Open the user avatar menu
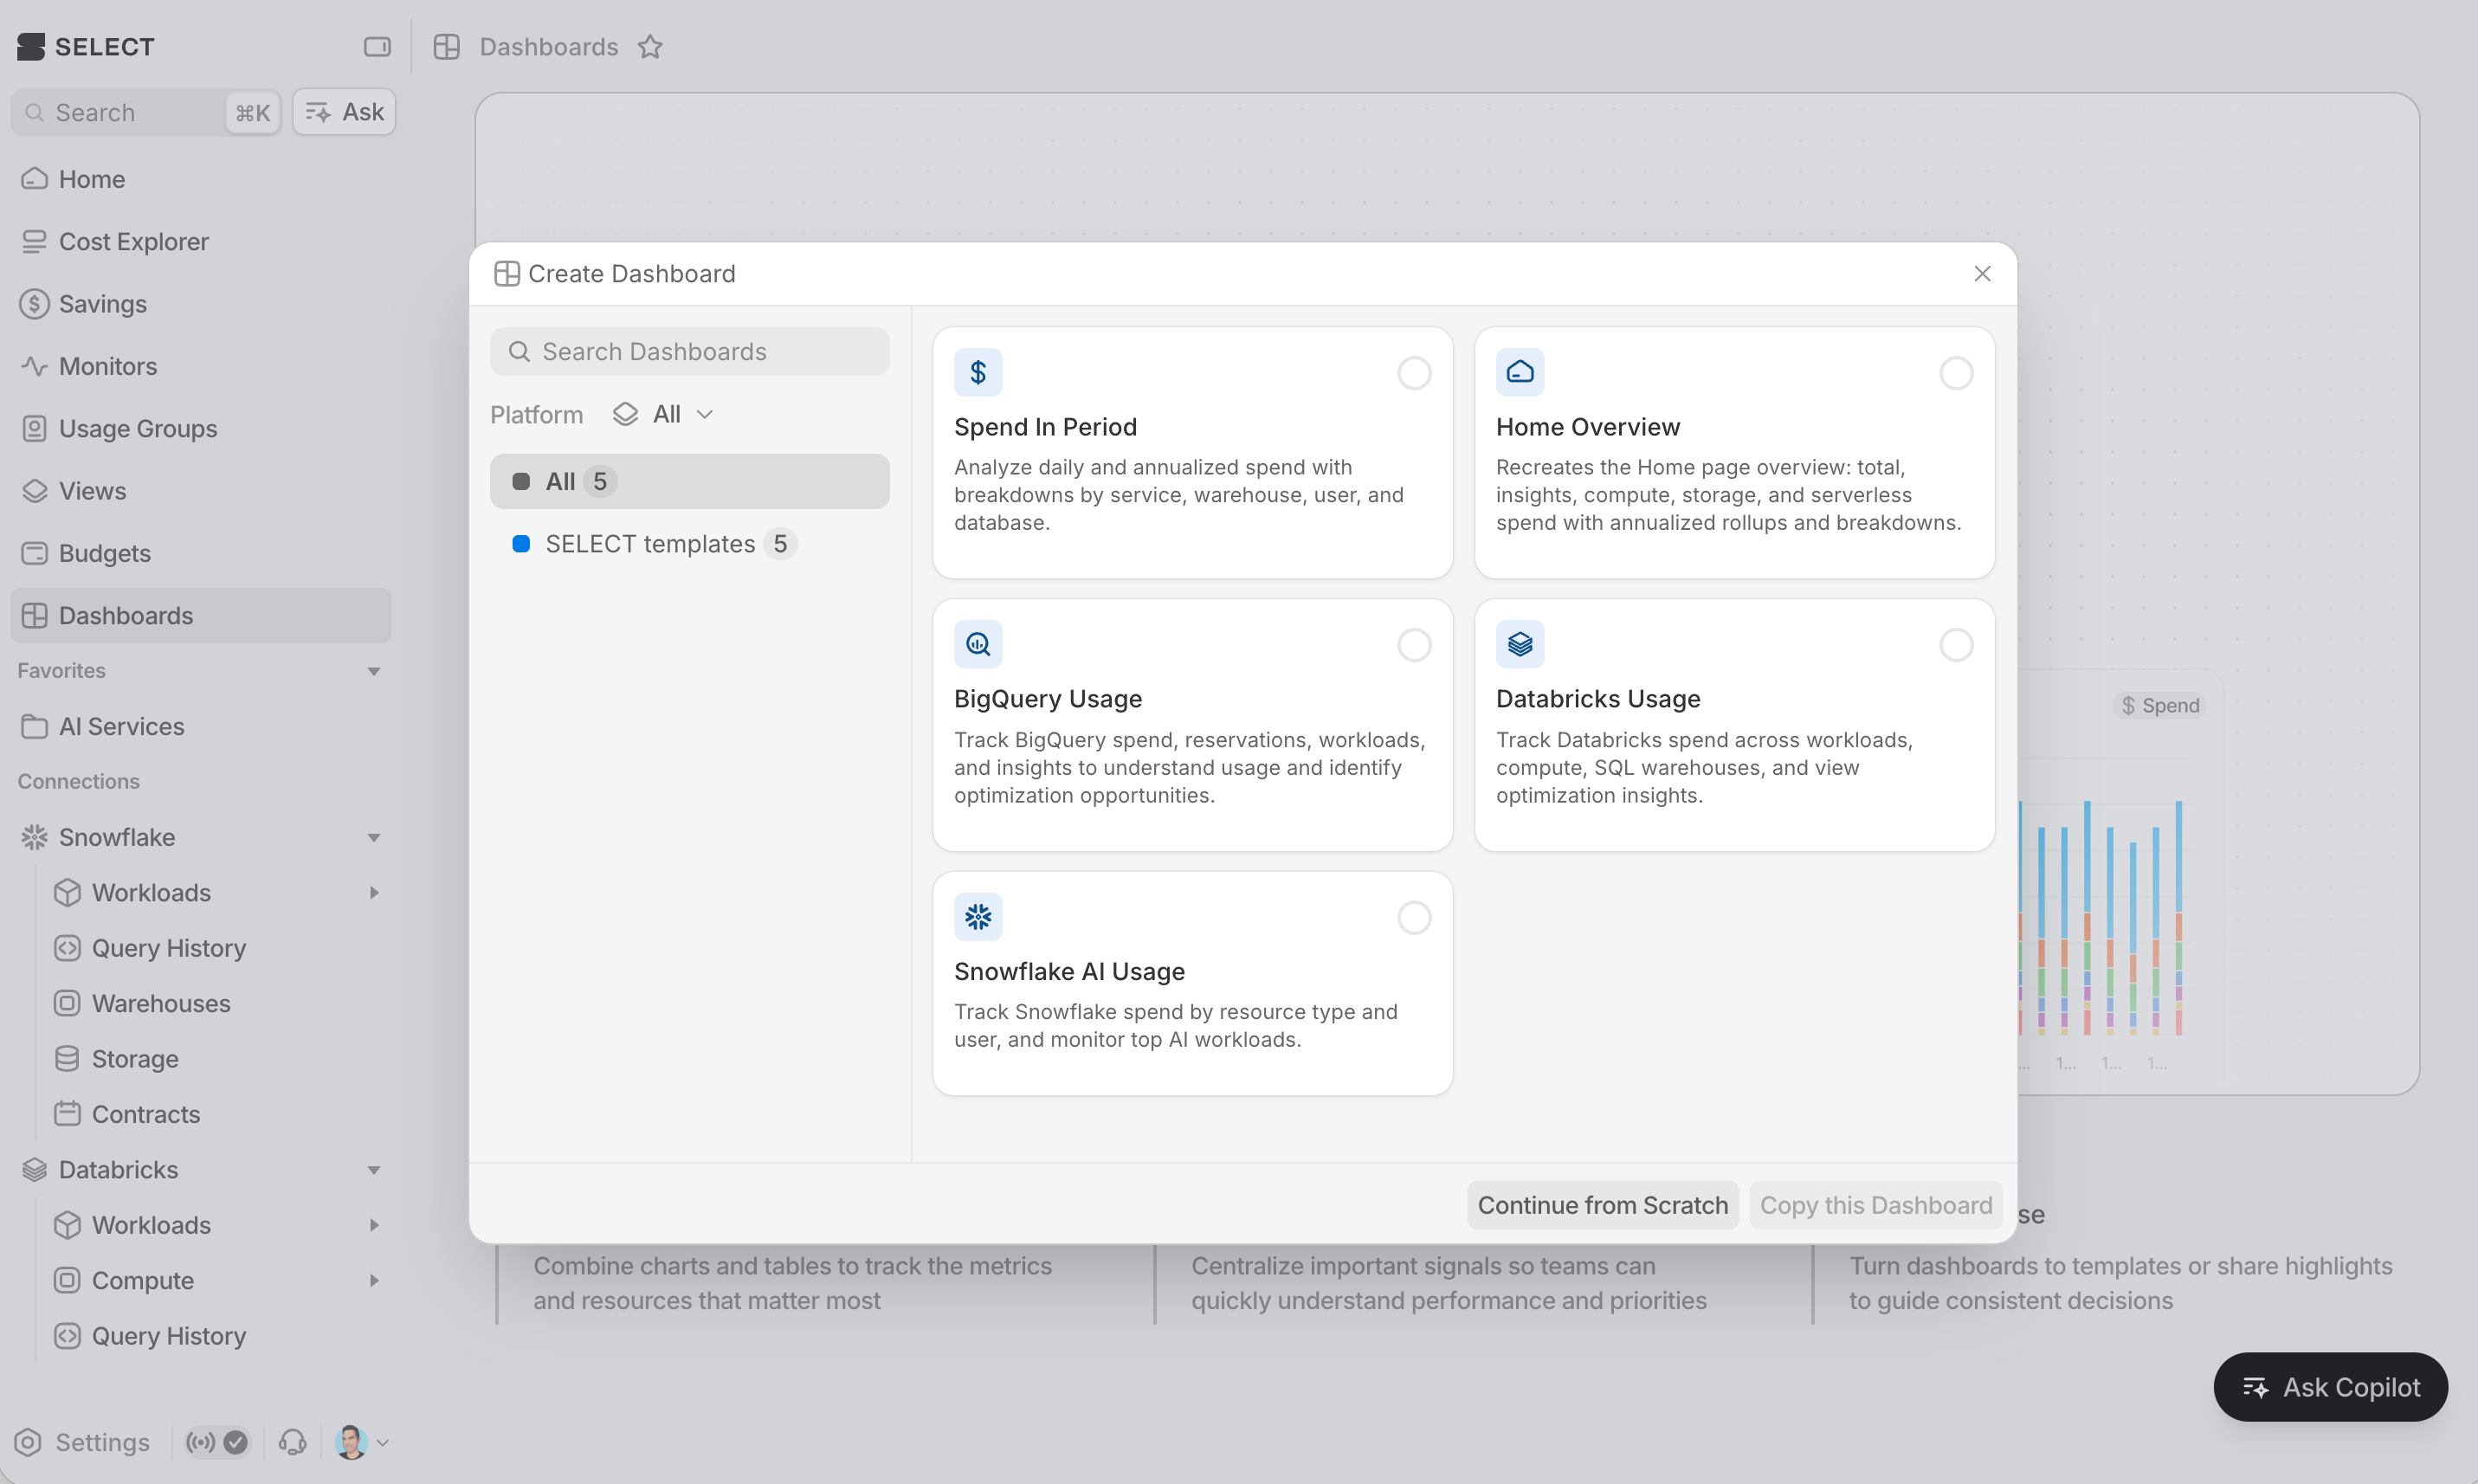2478x1484 pixels. [361, 1442]
